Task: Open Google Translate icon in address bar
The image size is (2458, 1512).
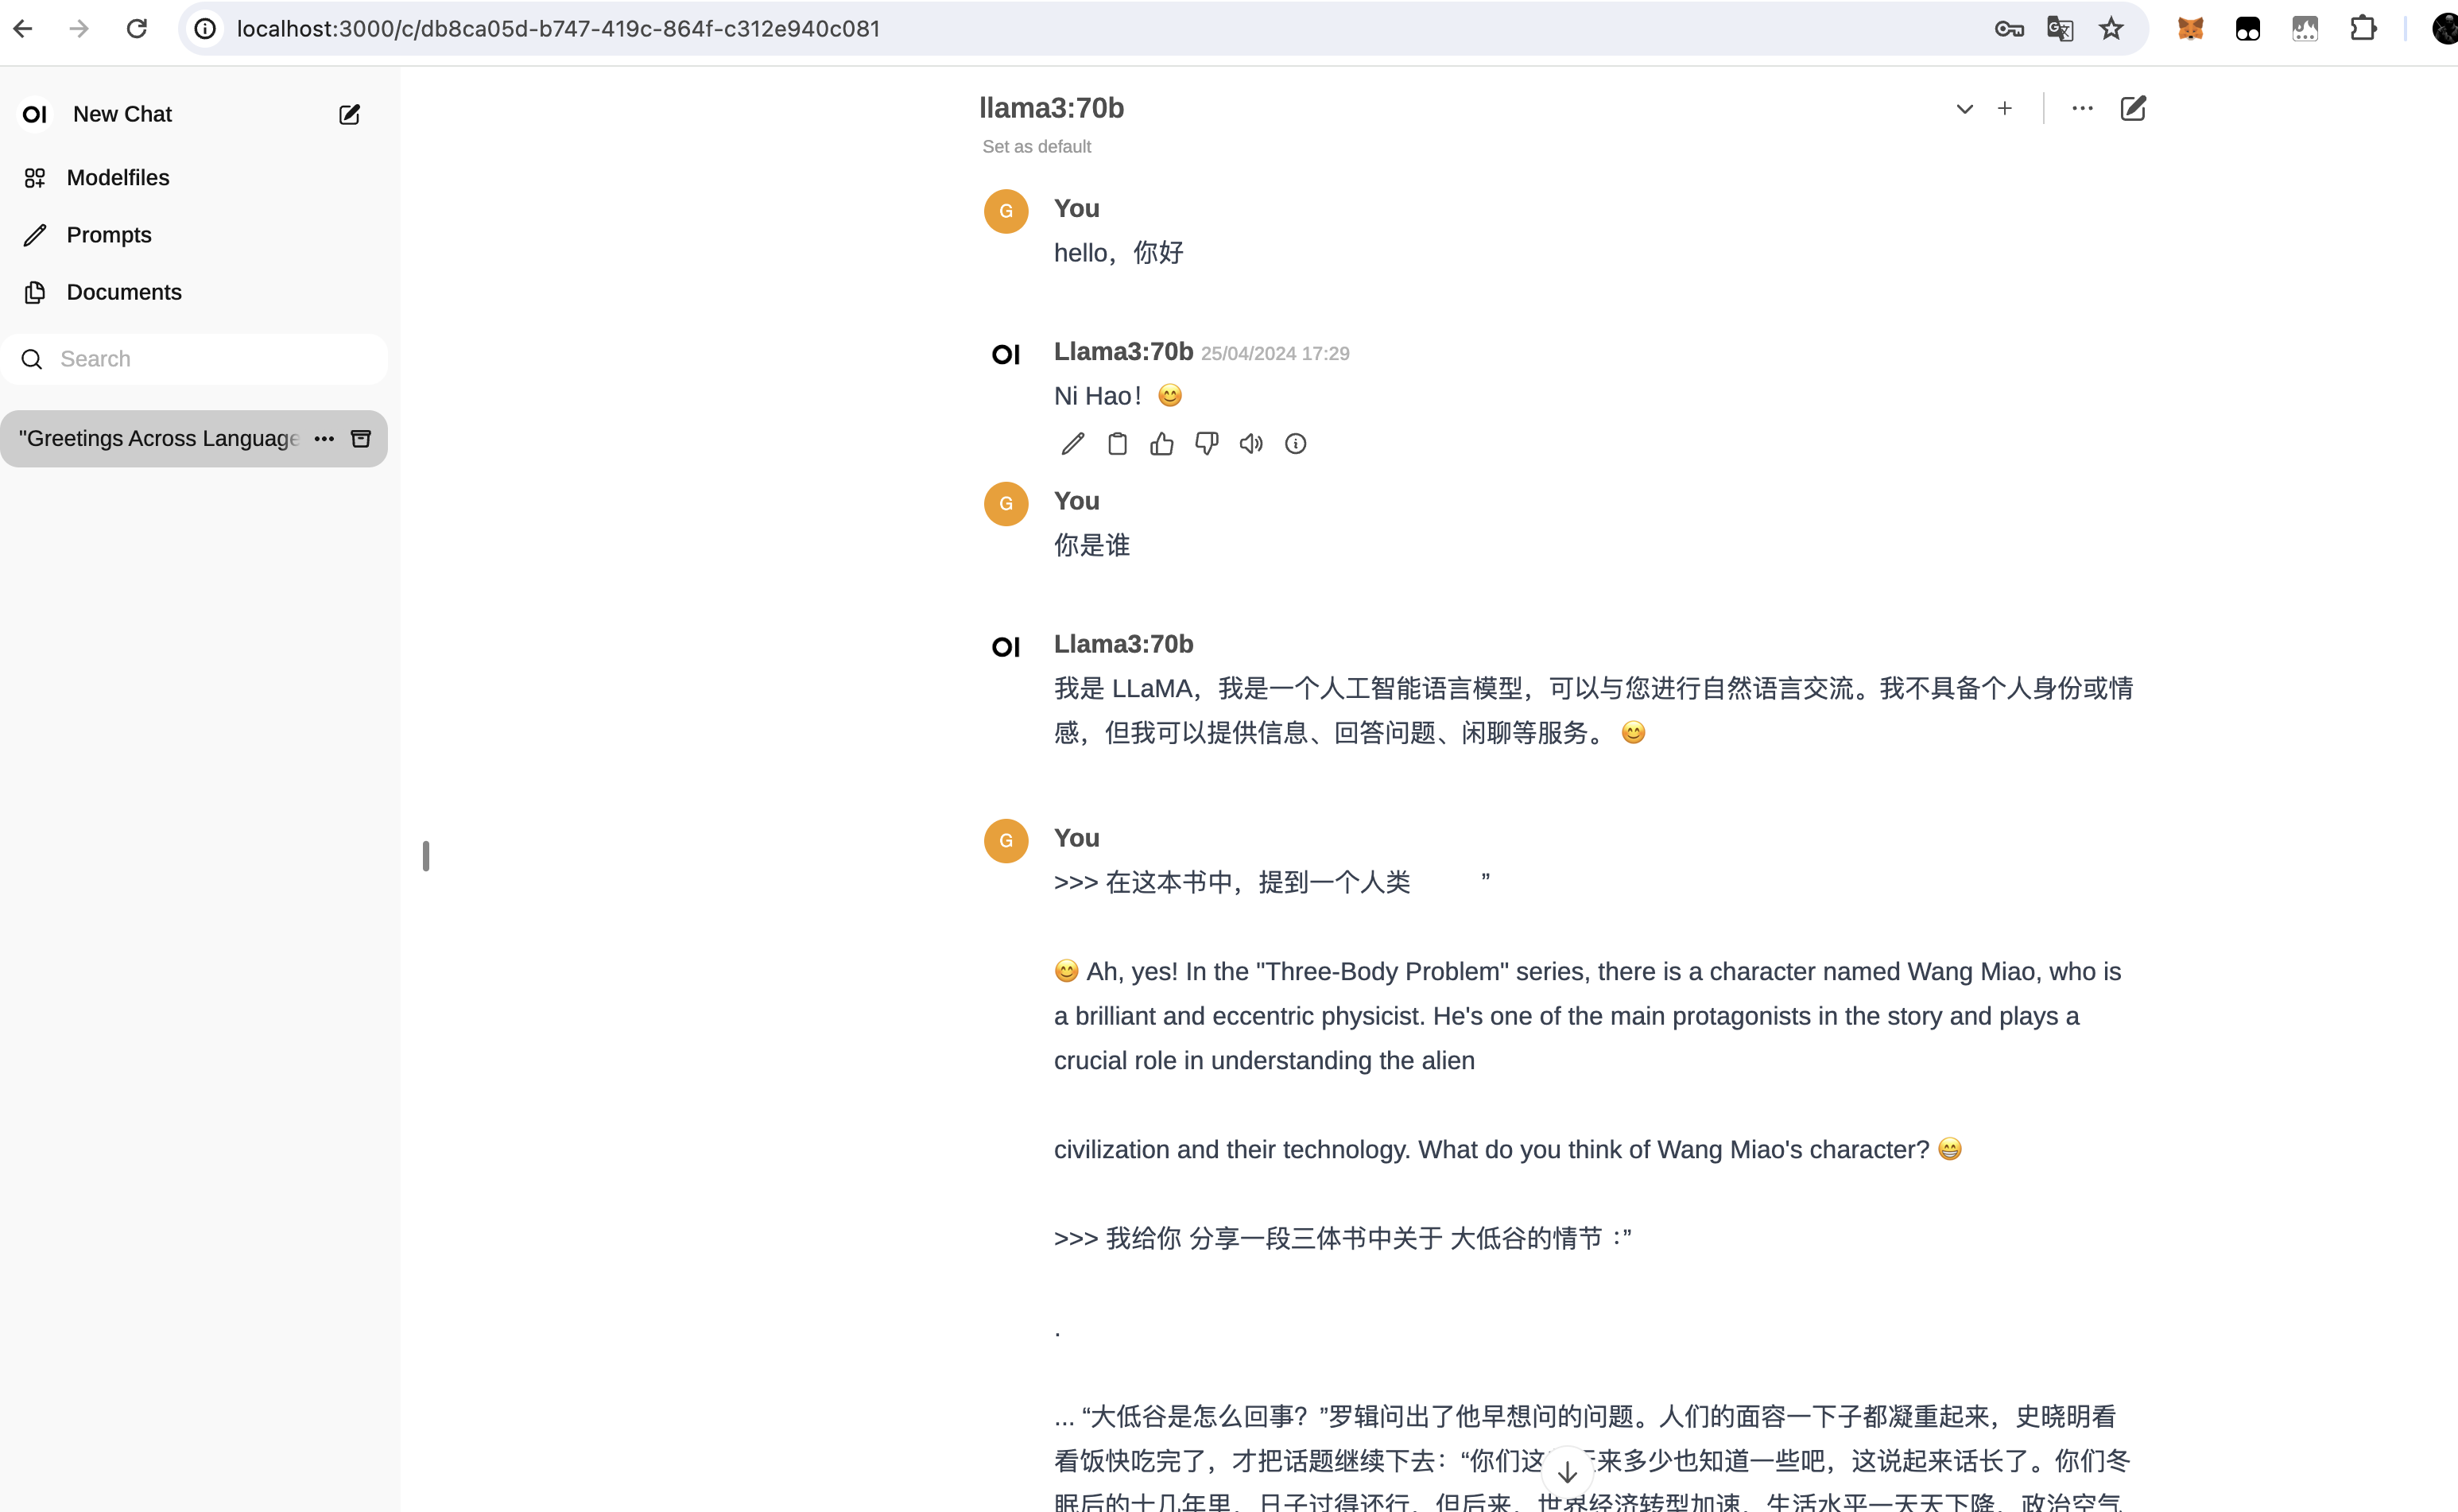Action: pyautogui.click(x=2059, y=29)
